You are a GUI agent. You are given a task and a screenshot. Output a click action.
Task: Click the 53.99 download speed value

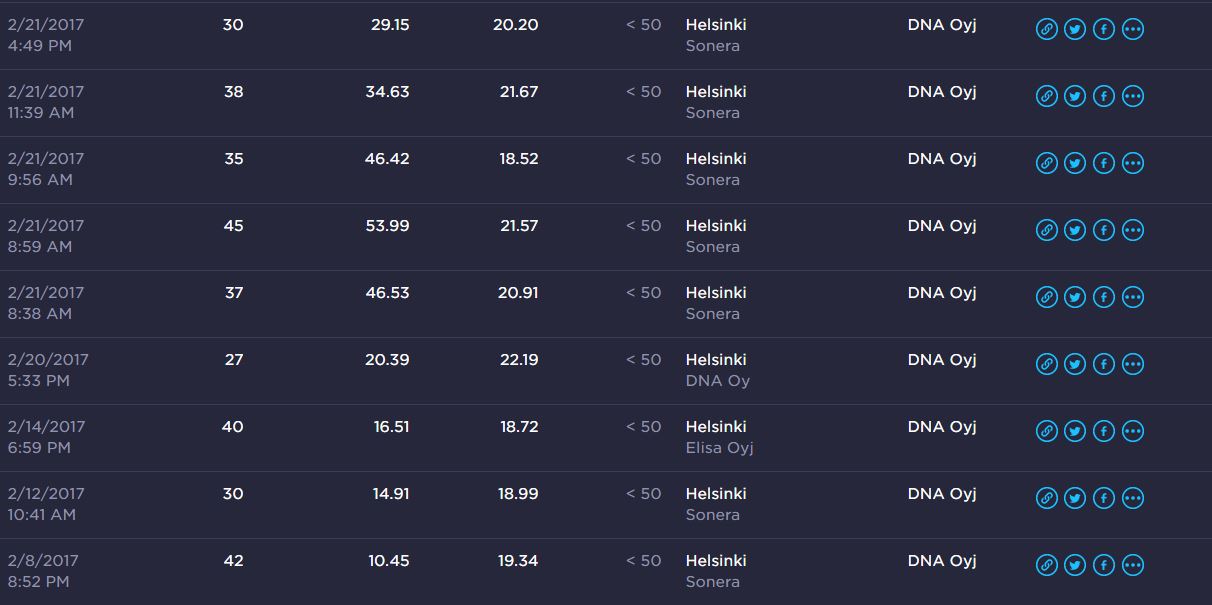point(387,226)
